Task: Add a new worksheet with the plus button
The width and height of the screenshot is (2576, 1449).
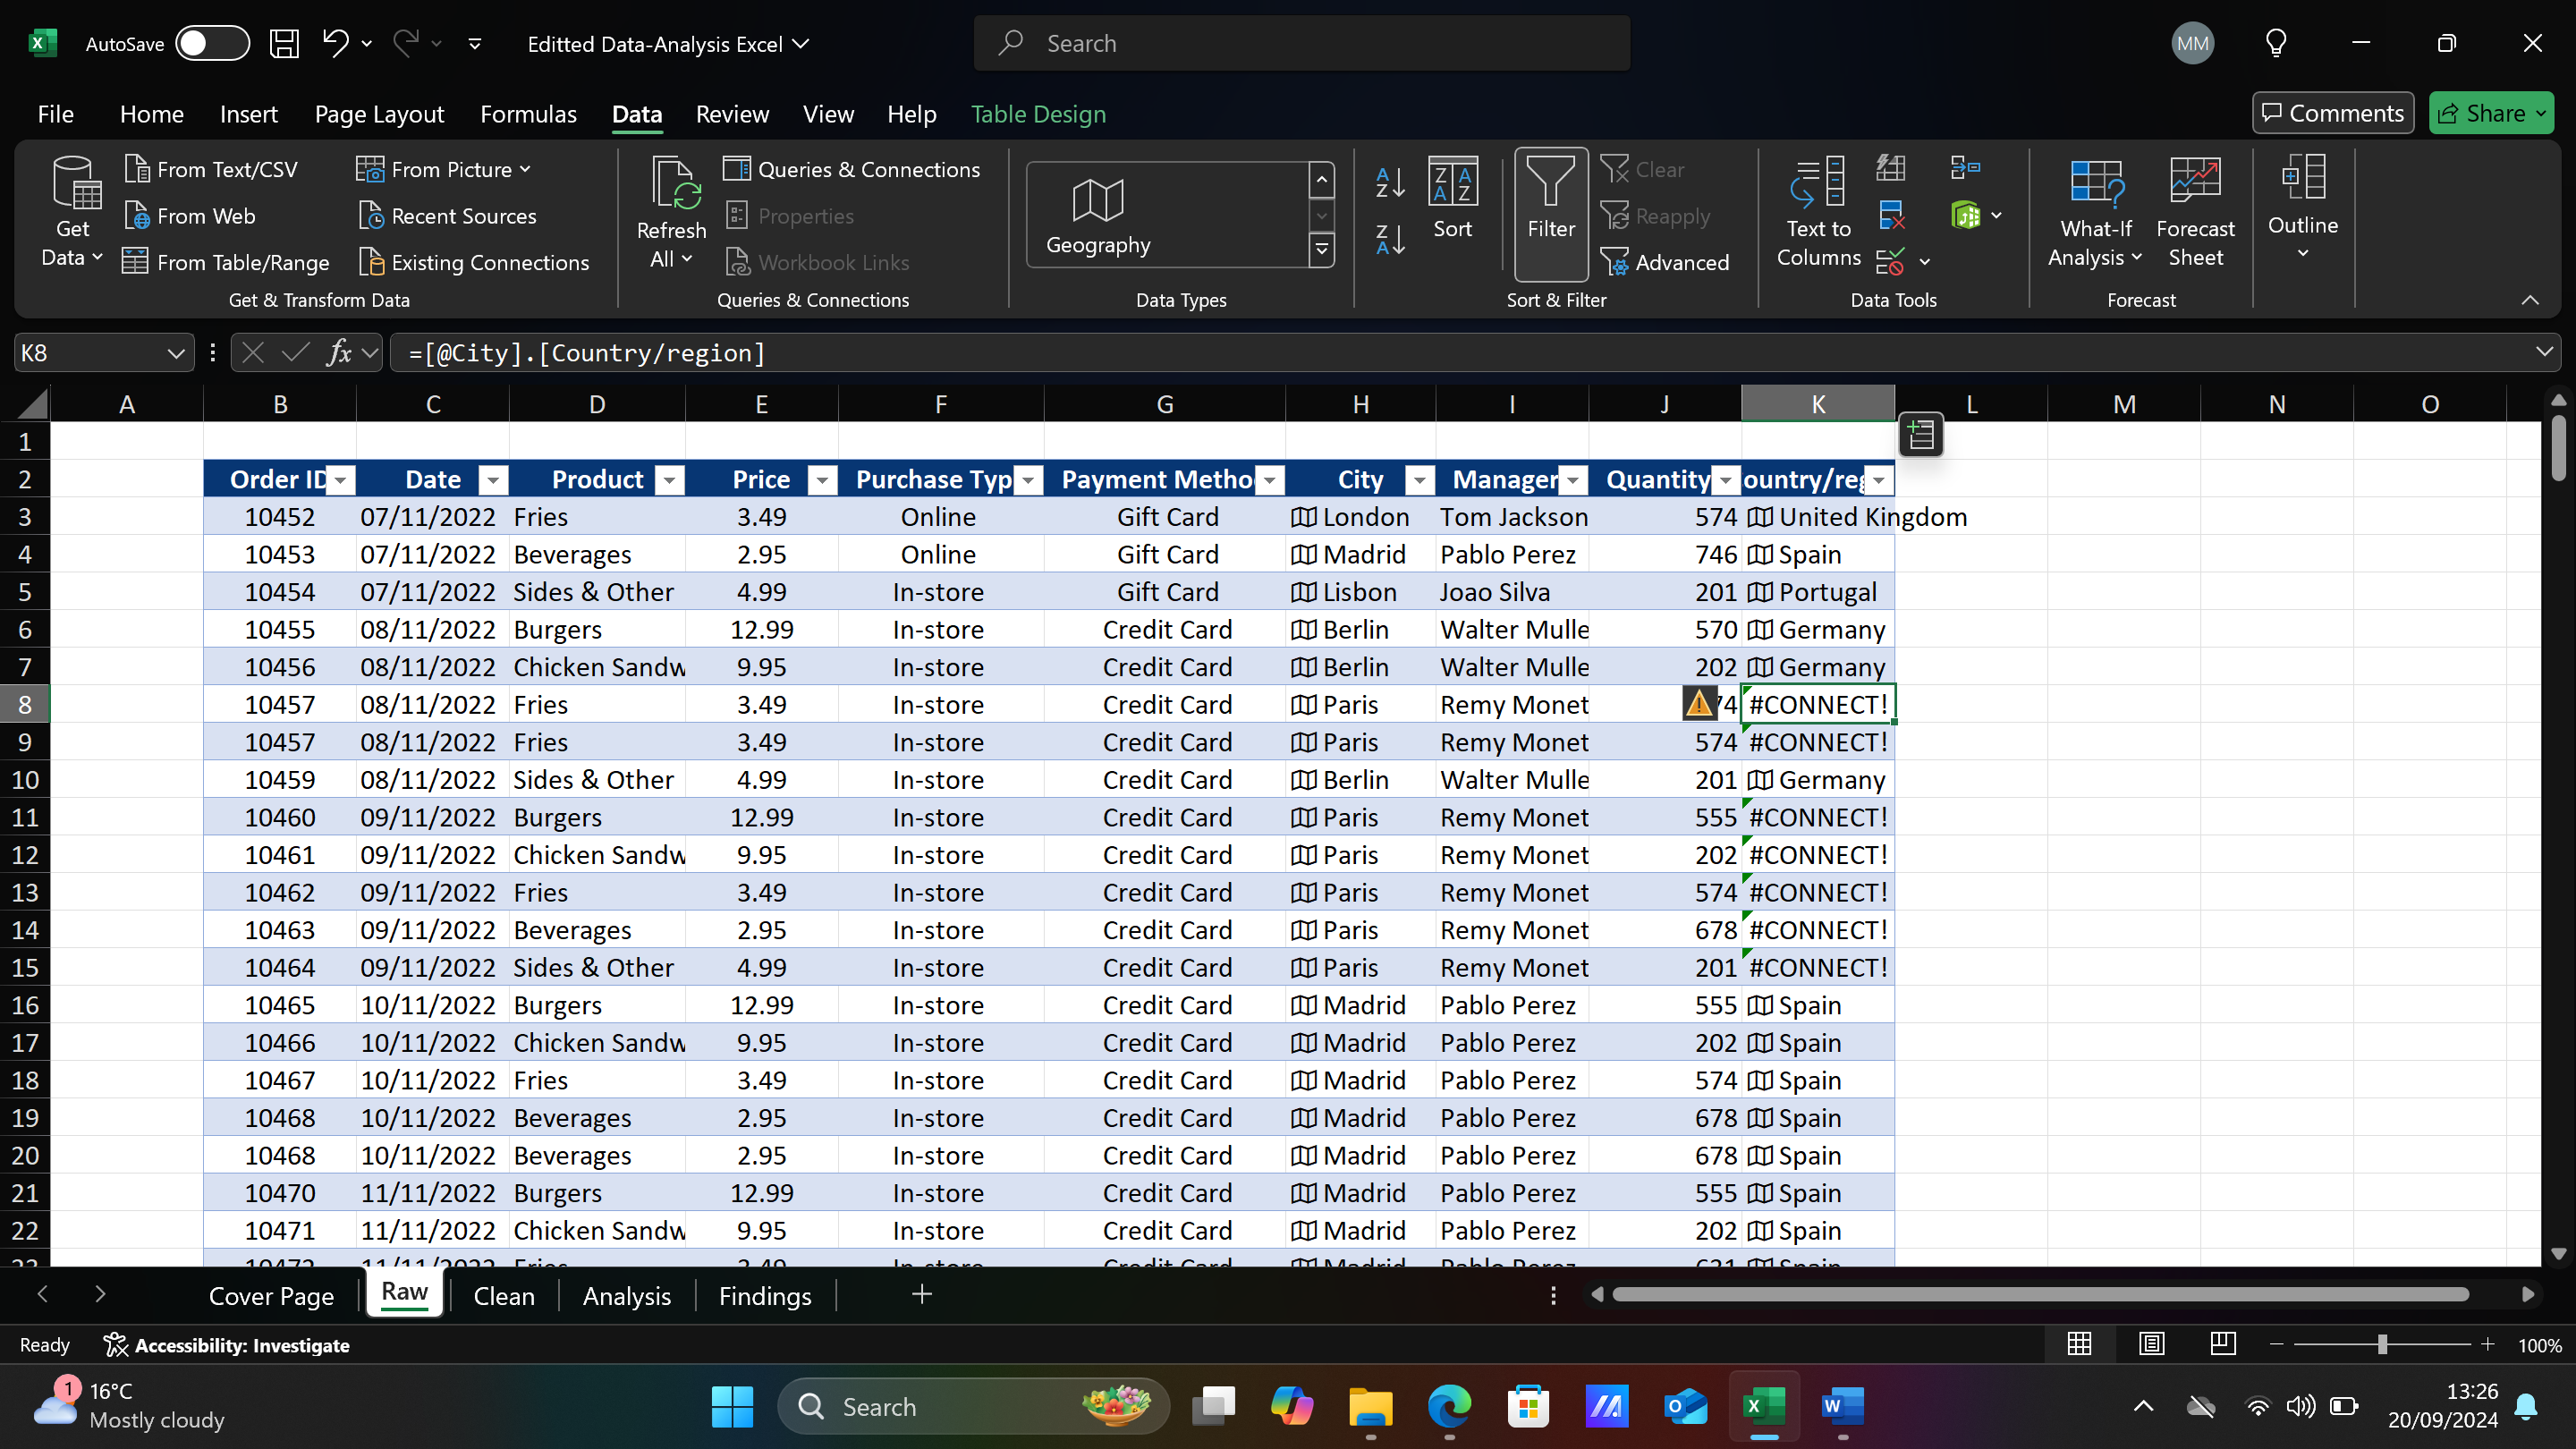Action: pyautogui.click(x=921, y=1294)
